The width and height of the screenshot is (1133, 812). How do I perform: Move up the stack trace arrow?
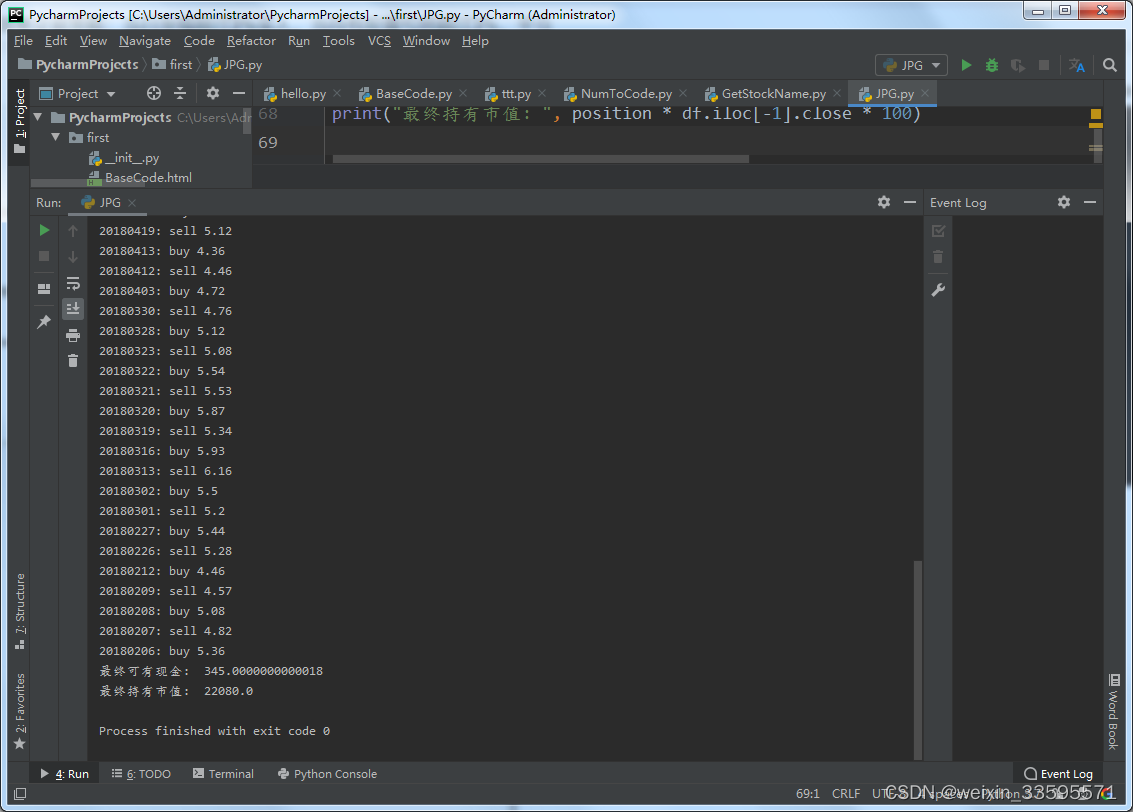(x=73, y=230)
